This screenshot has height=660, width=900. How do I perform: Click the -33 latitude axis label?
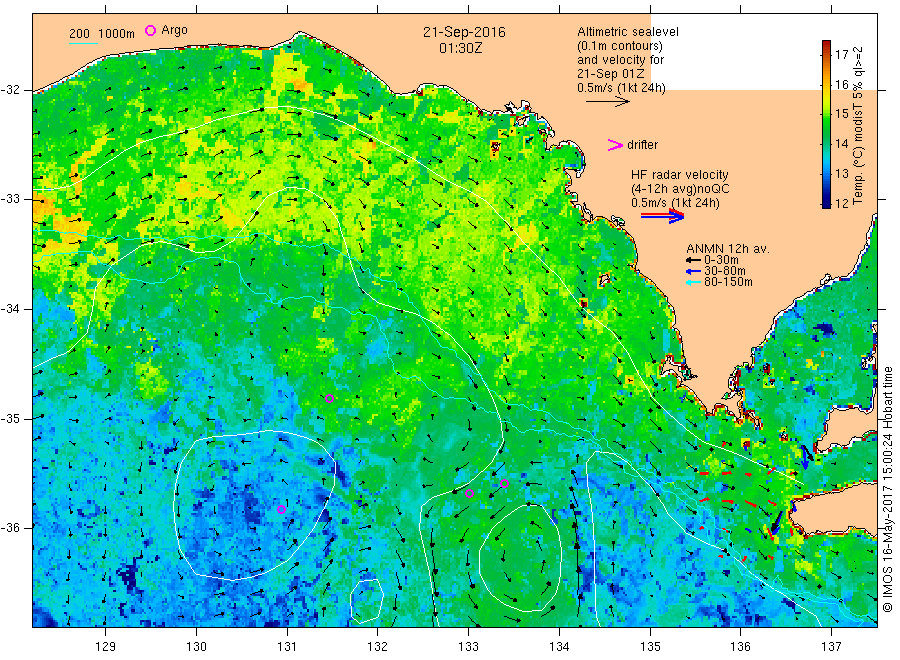tap(10, 199)
